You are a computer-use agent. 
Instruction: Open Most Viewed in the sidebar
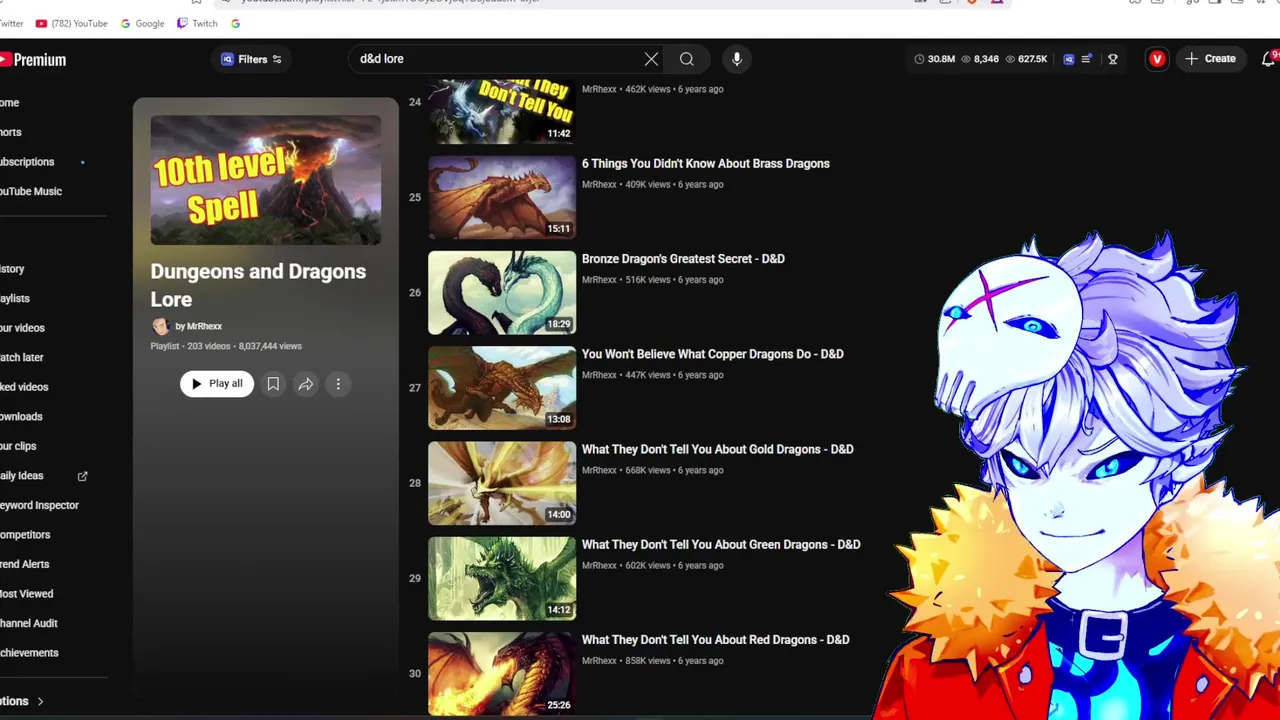coord(26,594)
